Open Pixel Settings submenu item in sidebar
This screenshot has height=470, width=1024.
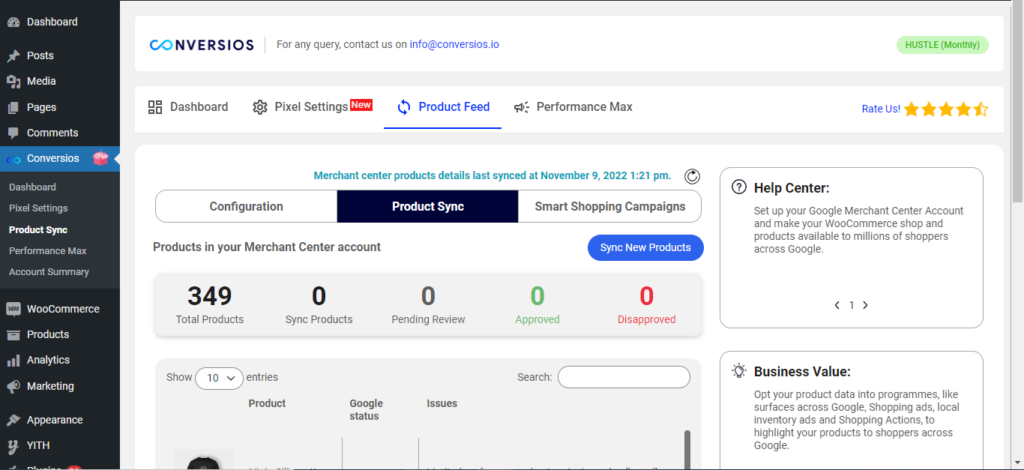[x=39, y=208]
